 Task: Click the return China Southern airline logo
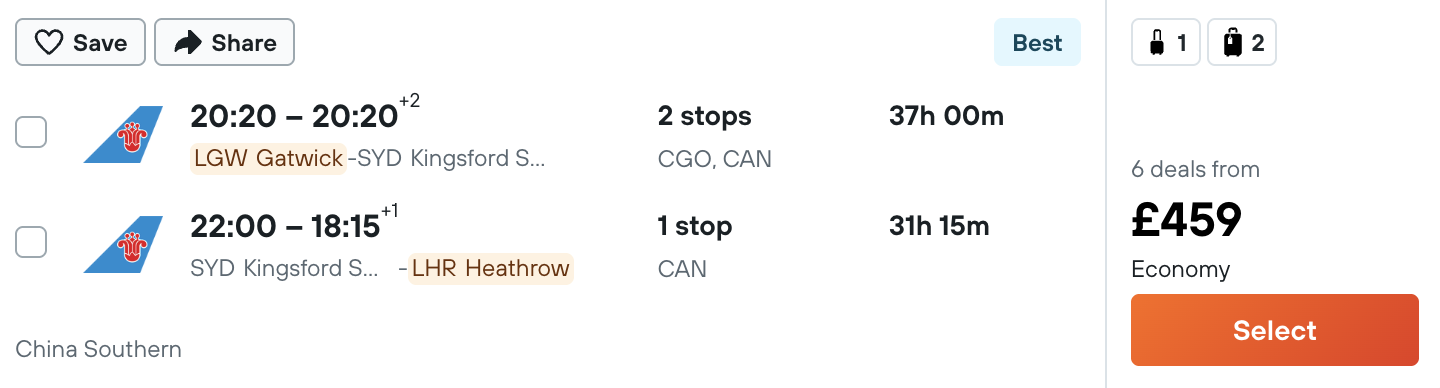pos(123,244)
